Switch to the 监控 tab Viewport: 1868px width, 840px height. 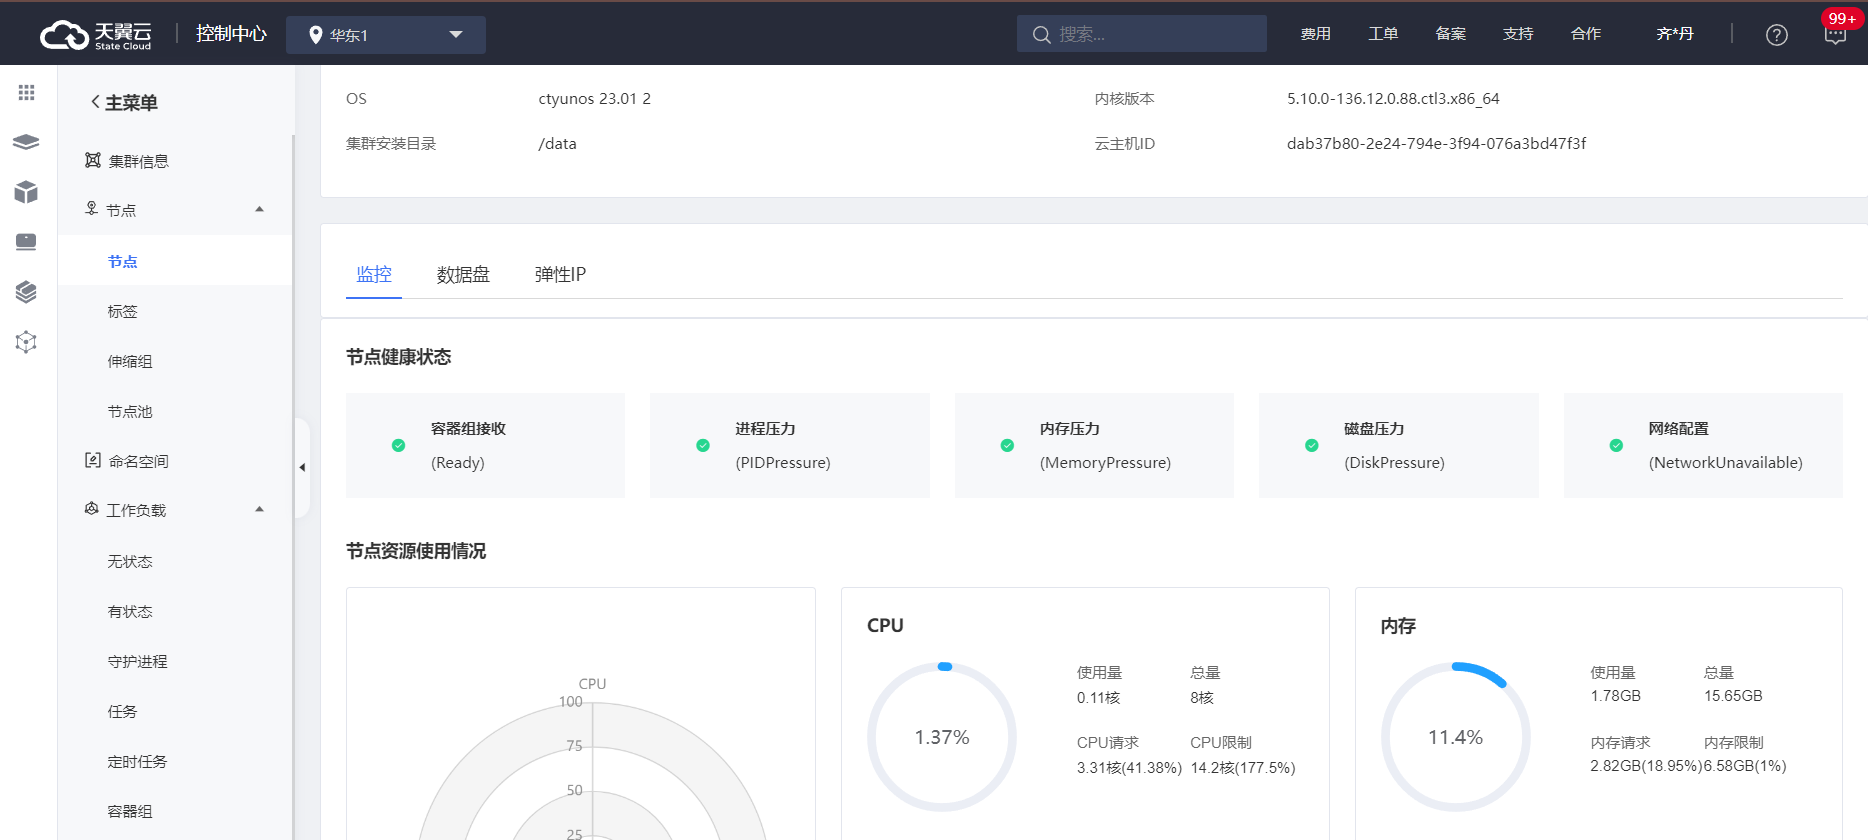[374, 274]
